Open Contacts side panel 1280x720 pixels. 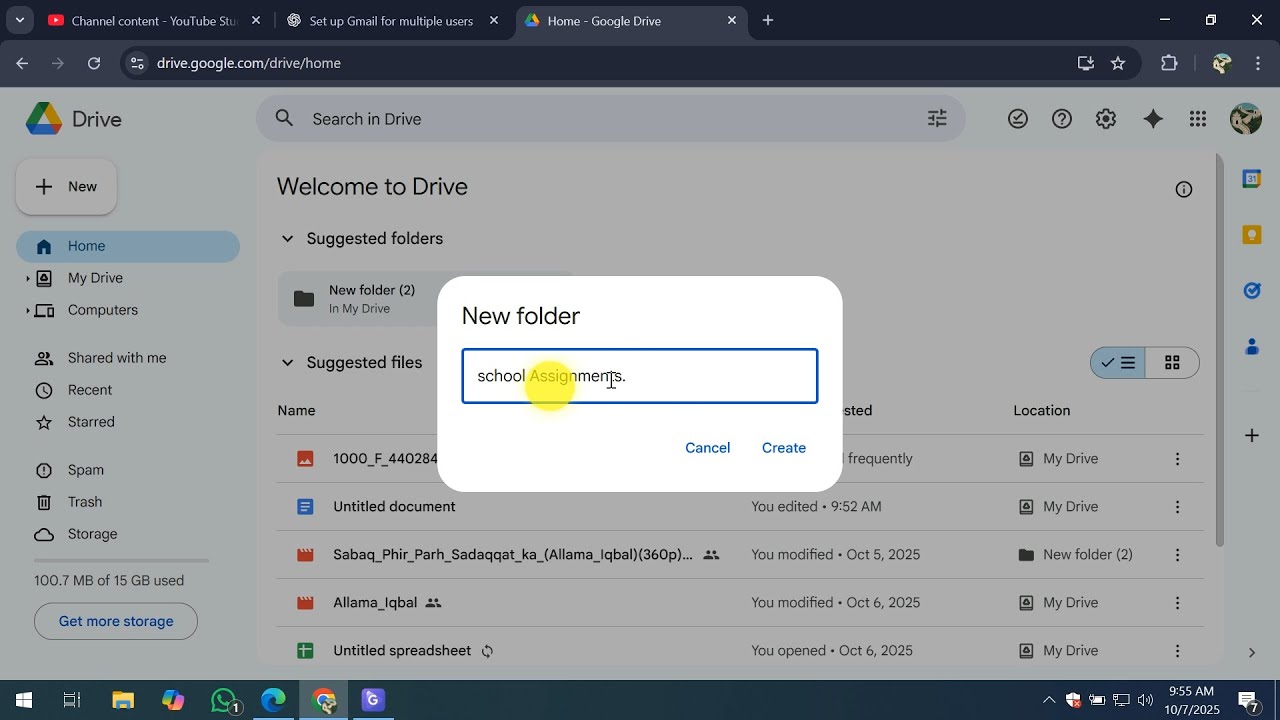point(1252,347)
